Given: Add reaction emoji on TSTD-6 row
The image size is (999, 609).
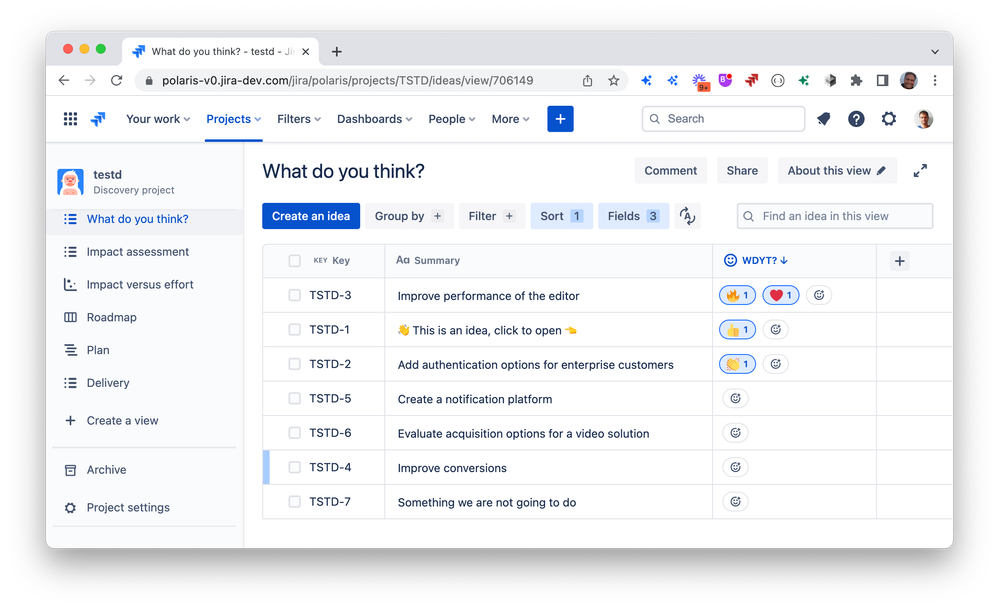Looking at the screenshot, I should click(x=735, y=433).
